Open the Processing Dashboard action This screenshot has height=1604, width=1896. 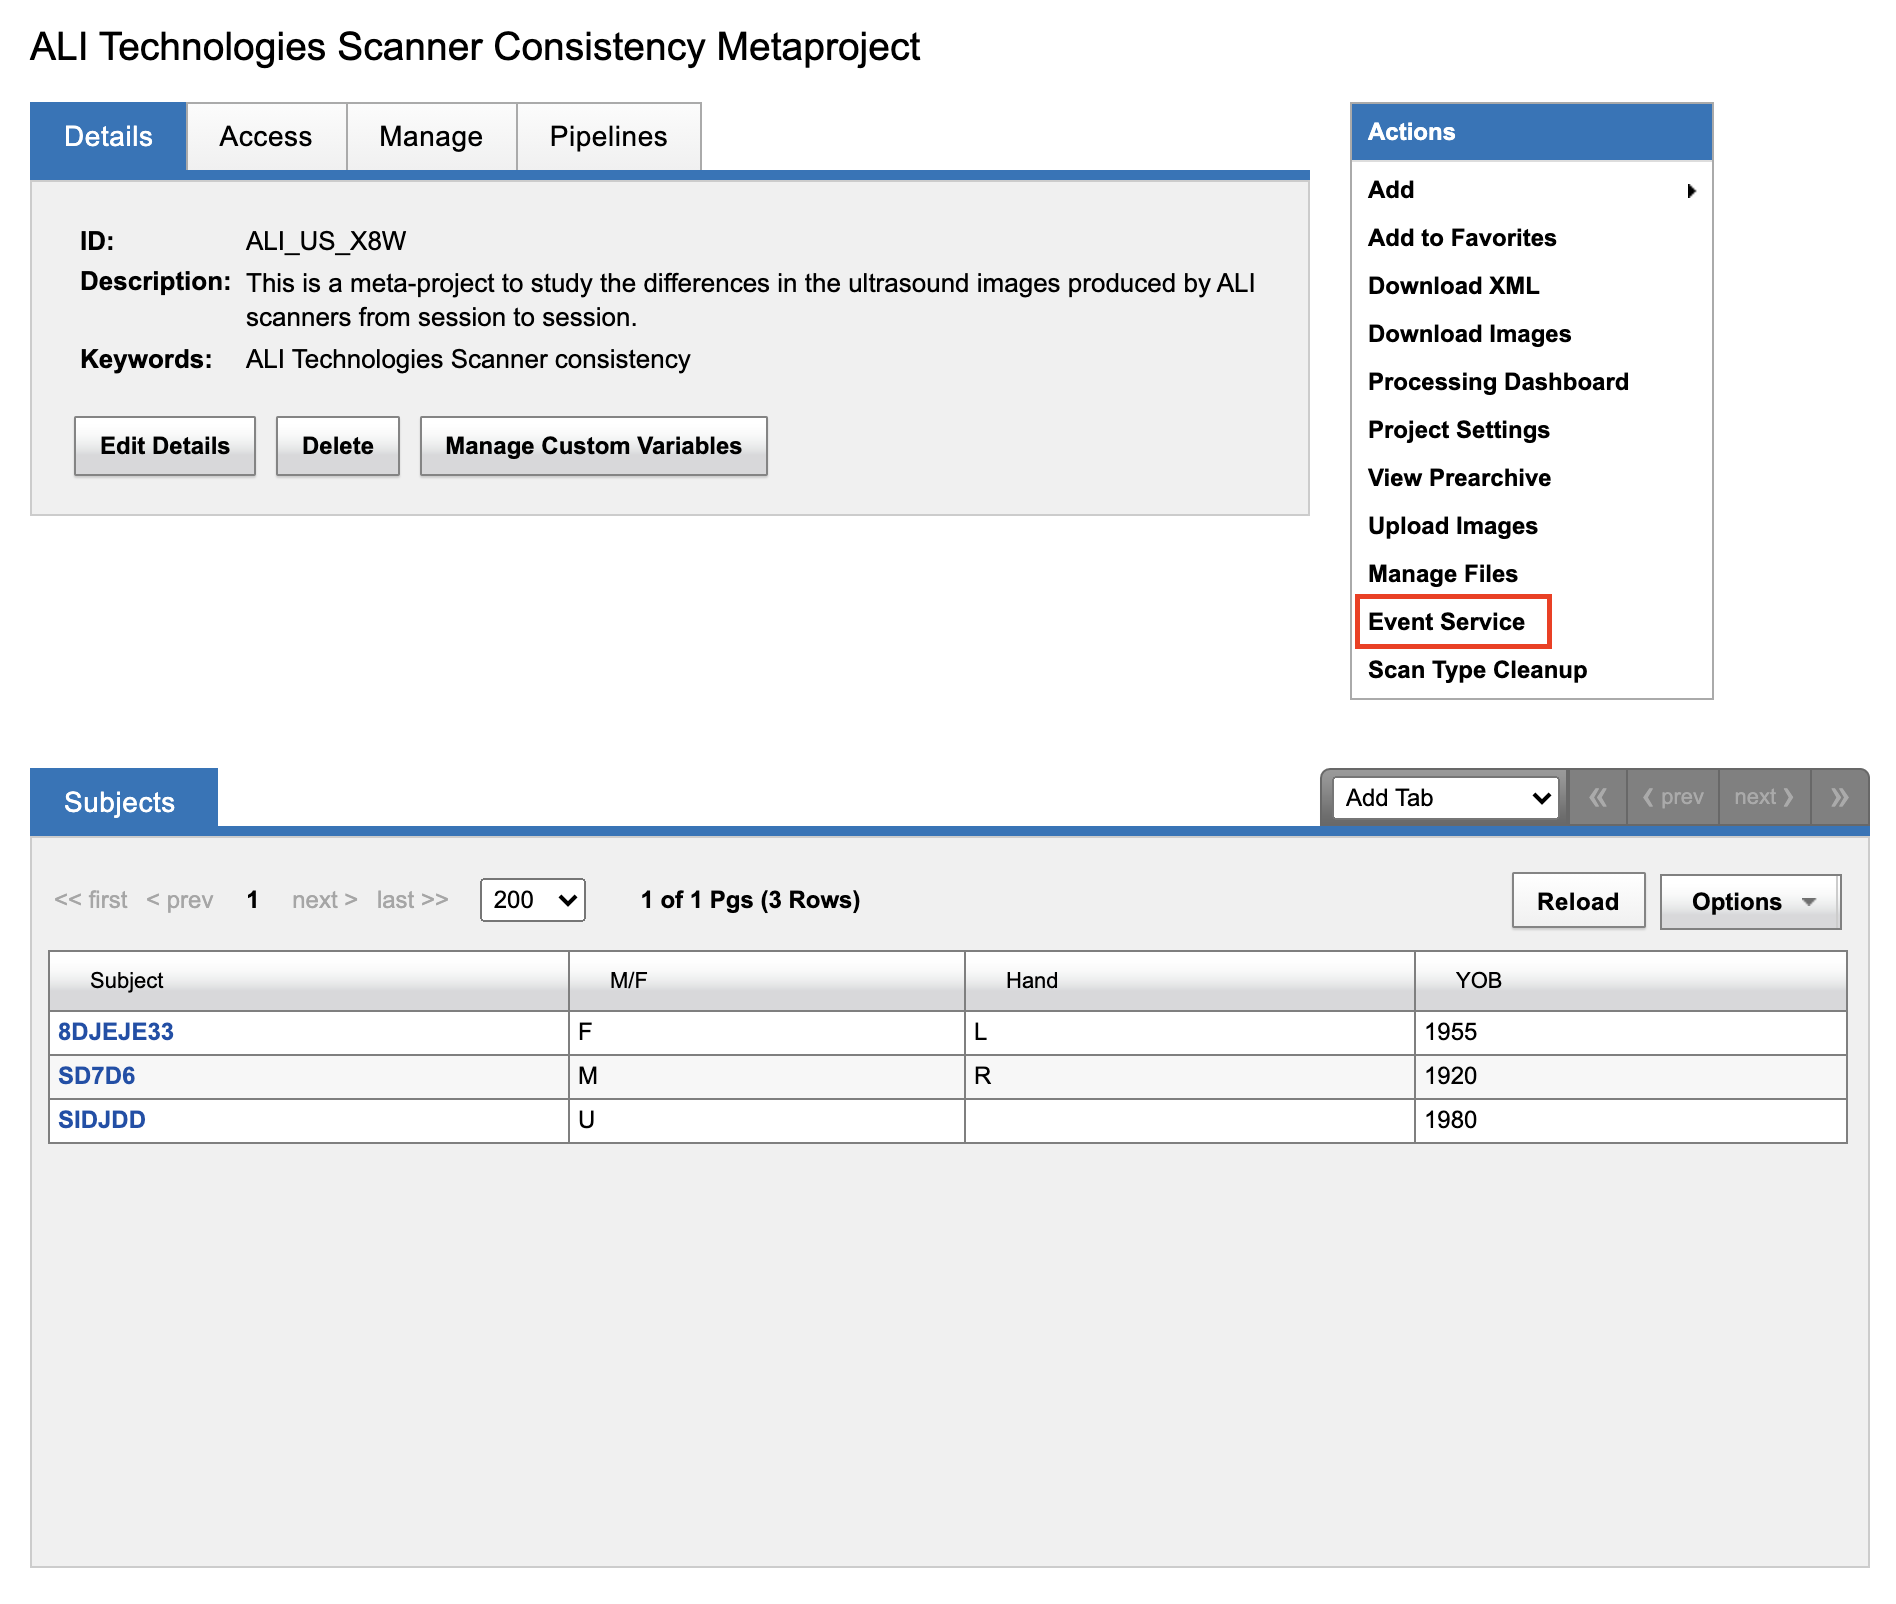[x=1498, y=382]
